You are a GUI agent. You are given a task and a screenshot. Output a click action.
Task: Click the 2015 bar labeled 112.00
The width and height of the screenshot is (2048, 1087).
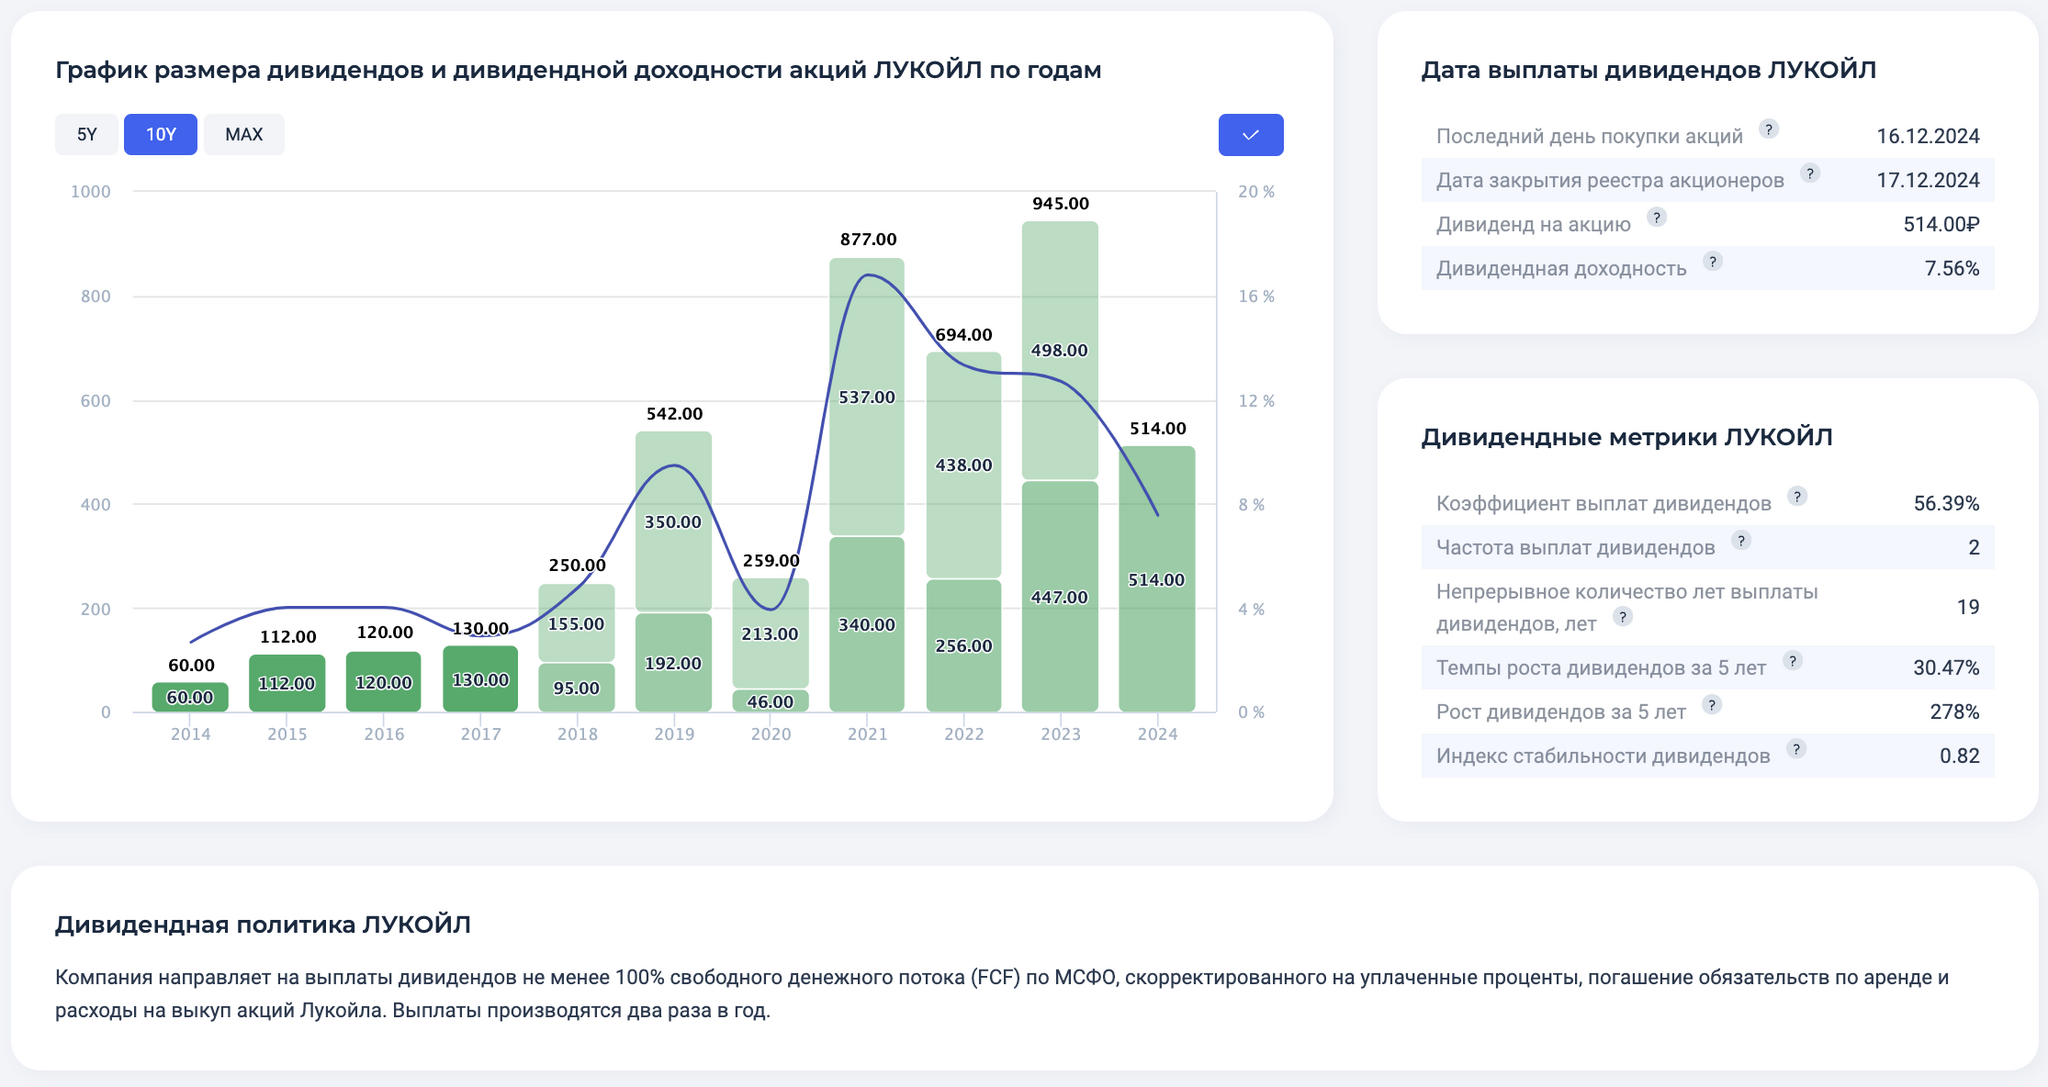287,683
